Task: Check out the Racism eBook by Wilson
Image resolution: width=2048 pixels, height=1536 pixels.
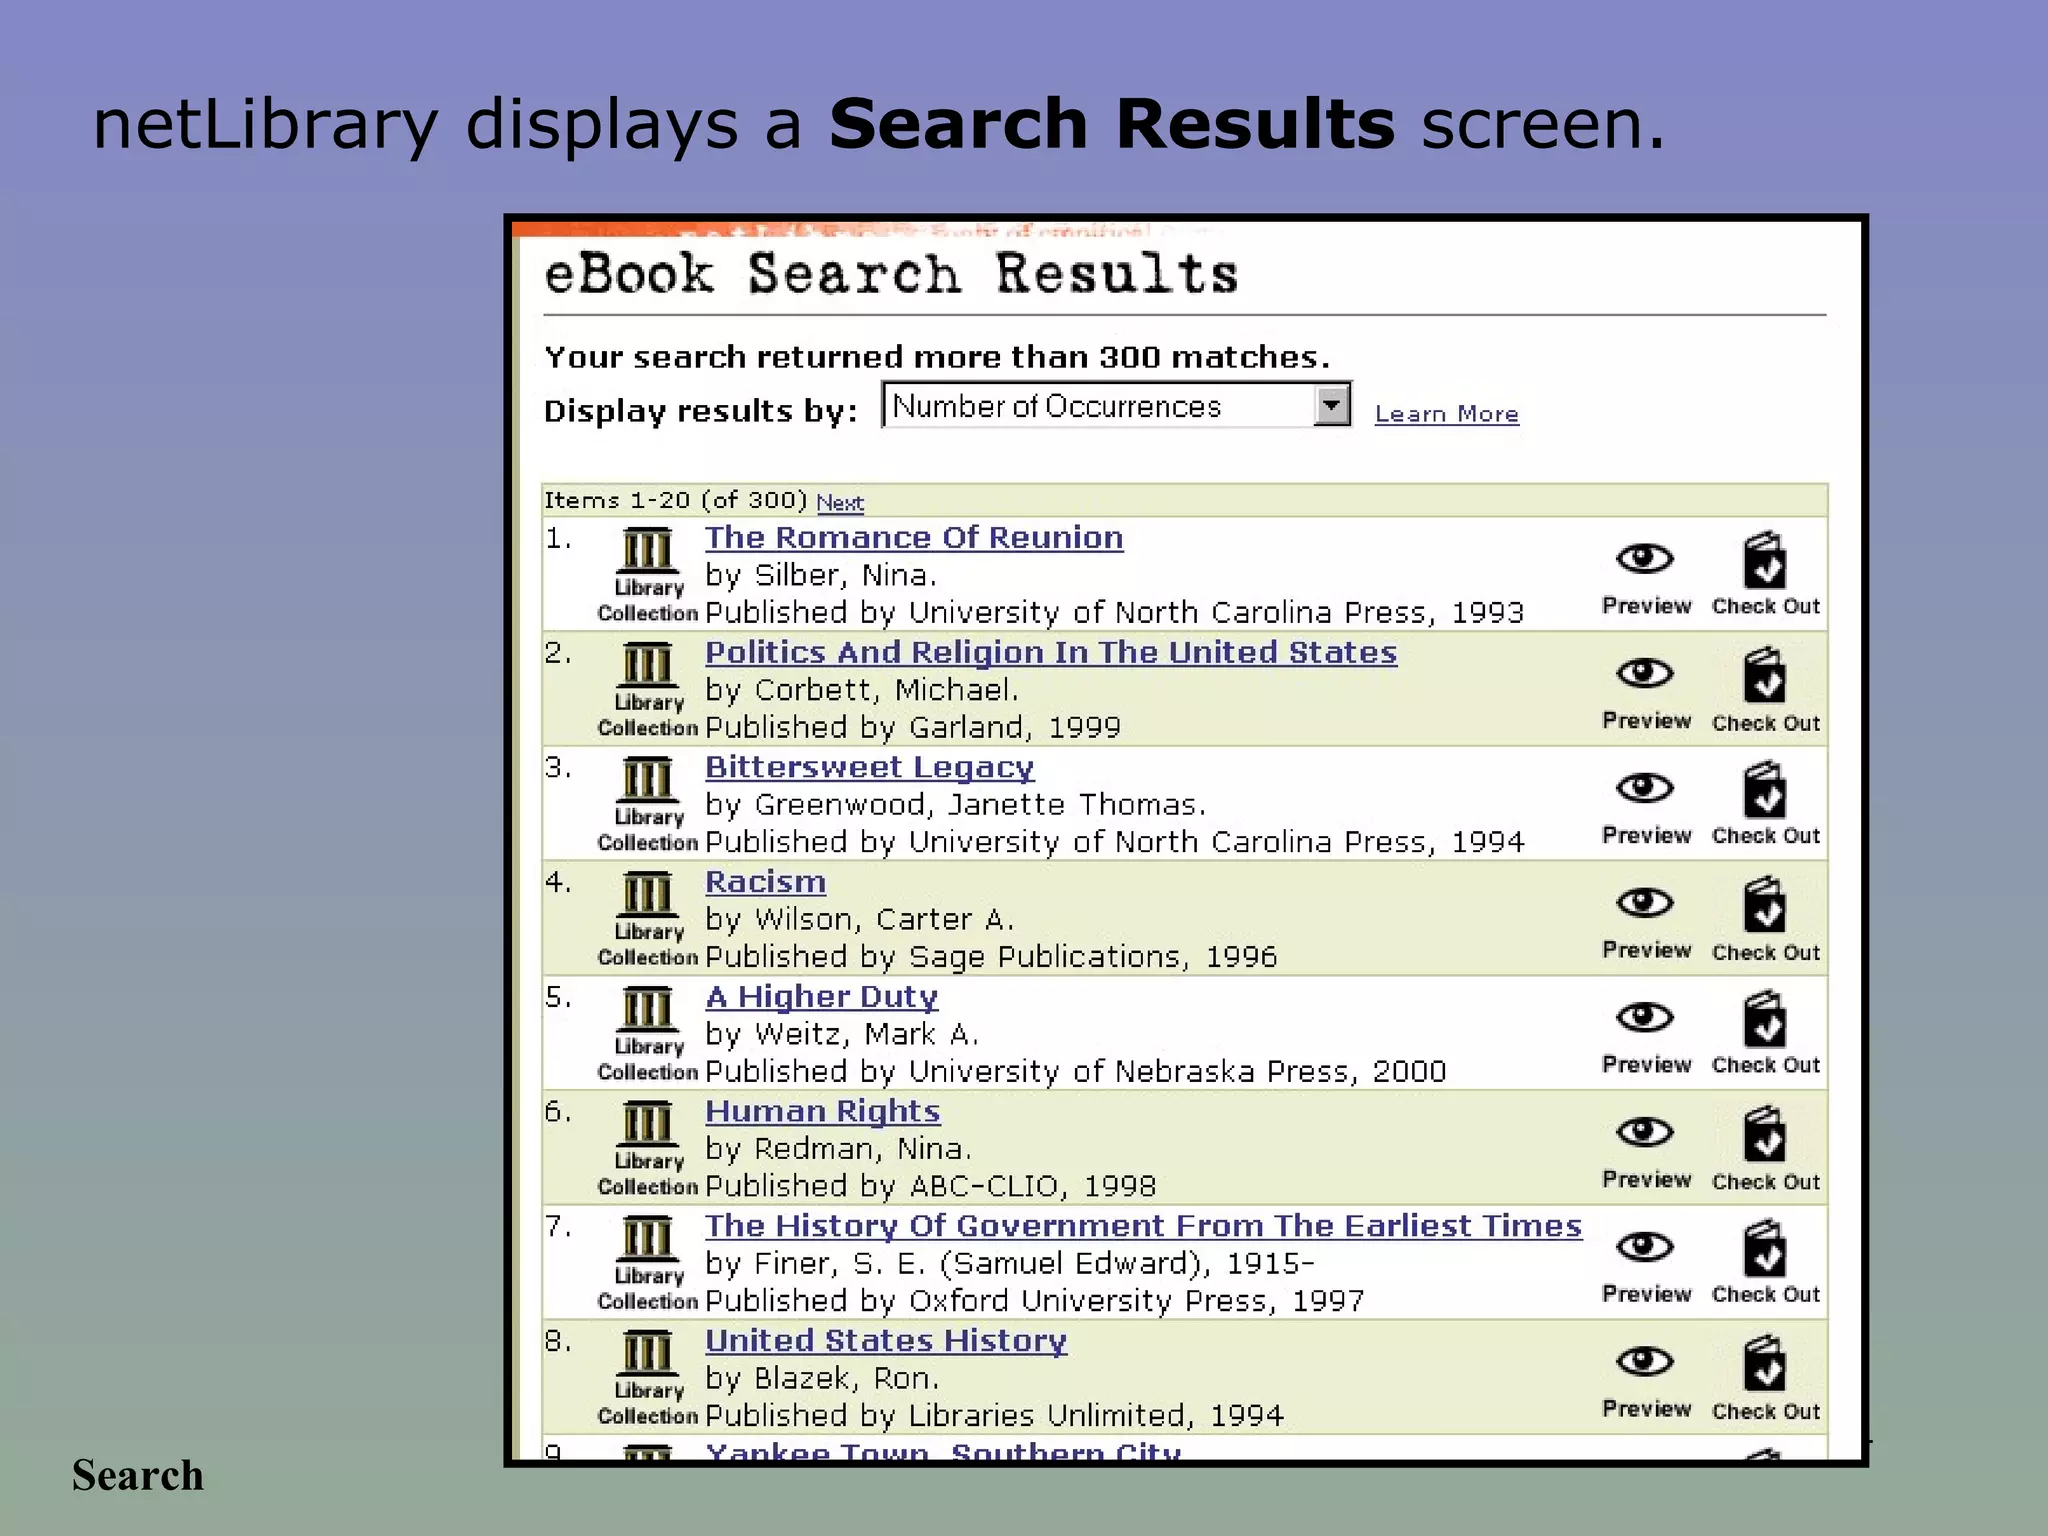Action: tap(1764, 905)
